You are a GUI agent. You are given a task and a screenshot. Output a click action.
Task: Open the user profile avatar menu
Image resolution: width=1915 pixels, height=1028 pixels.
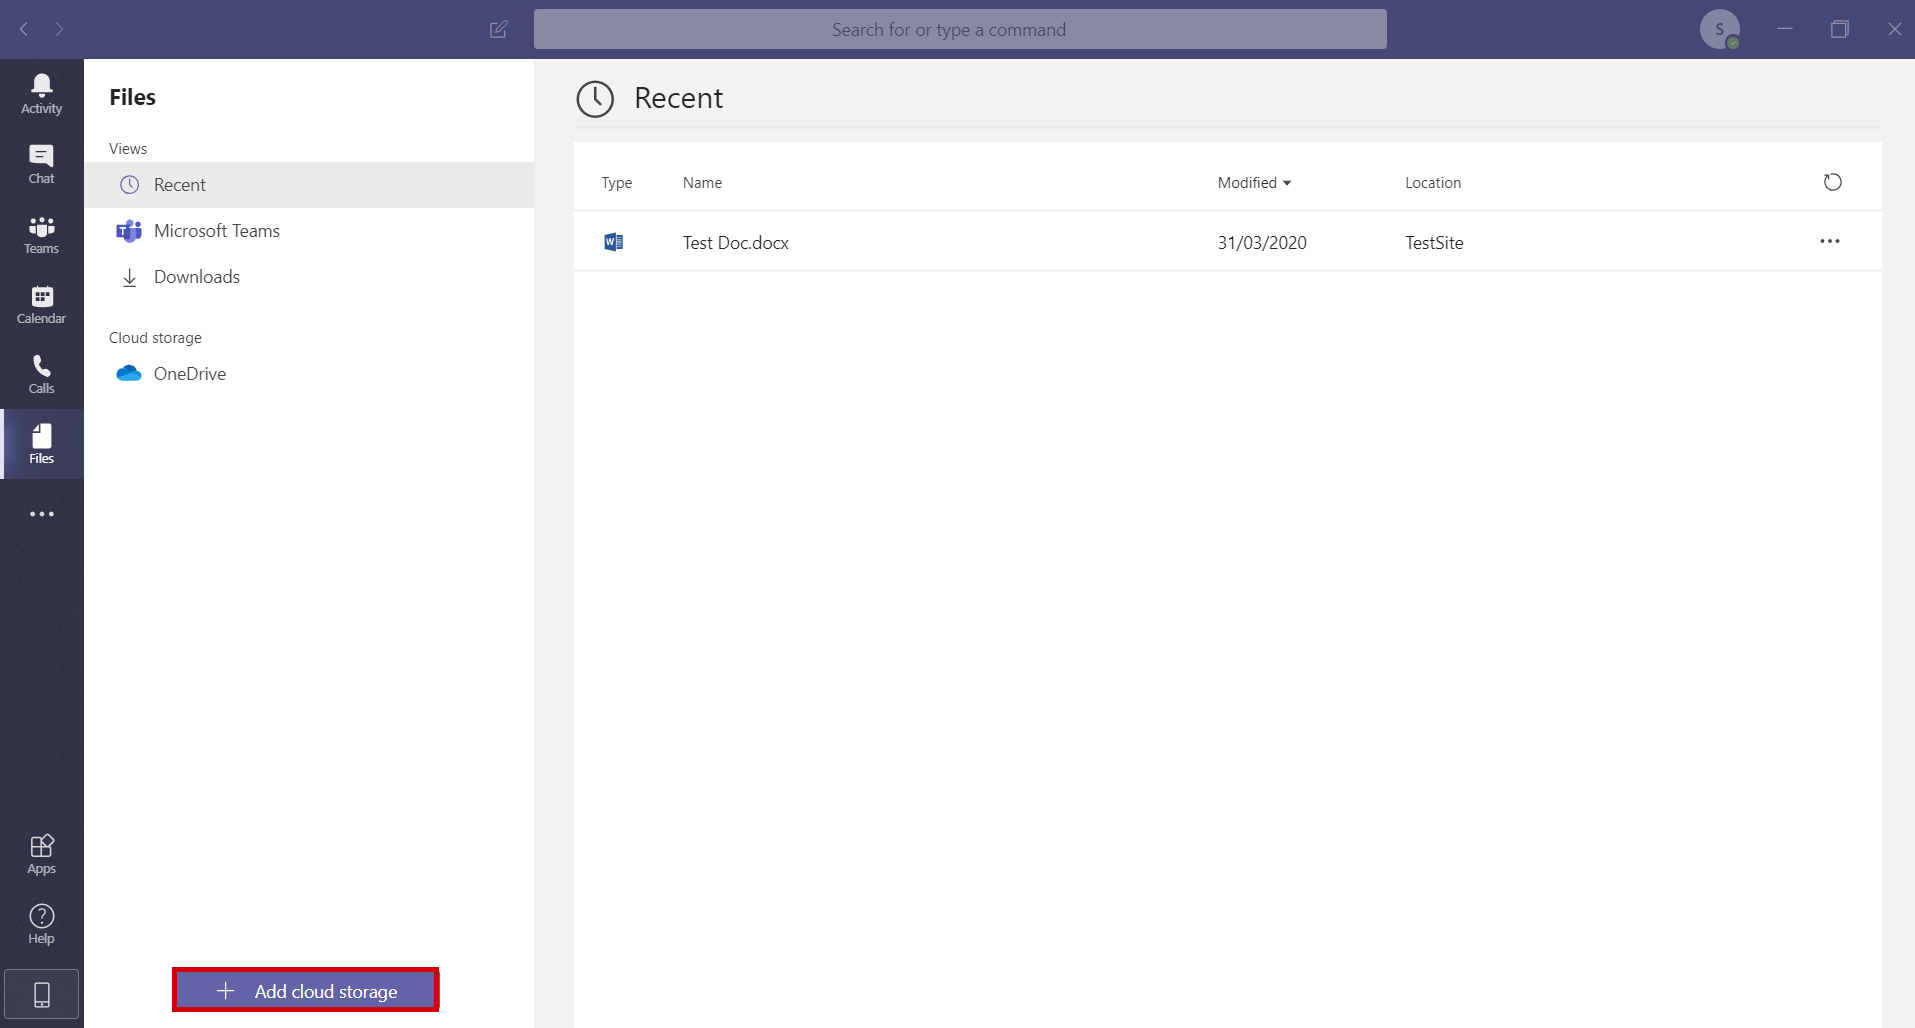(1719, 30)
